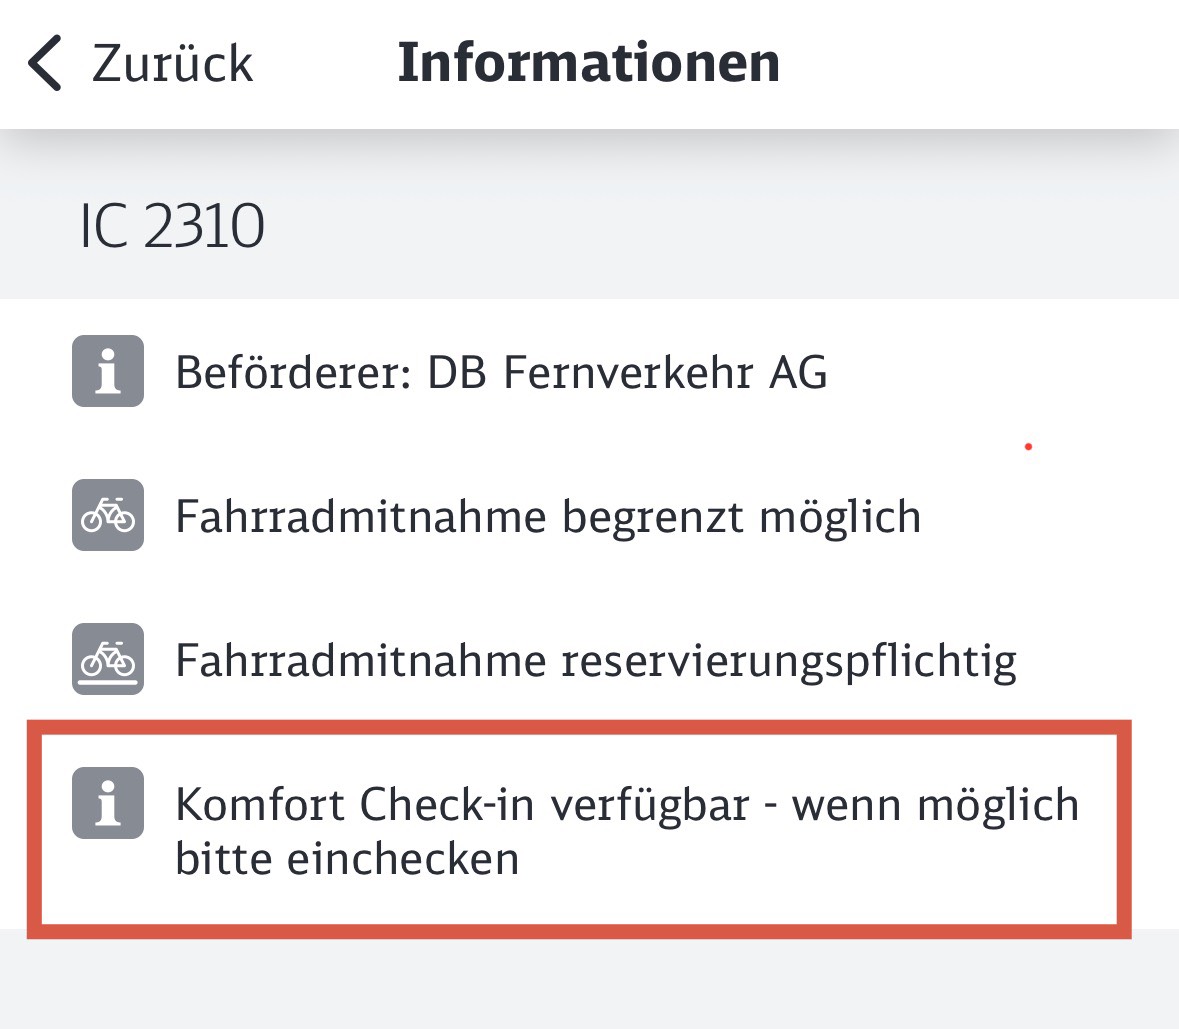1179x1029 pixels.
Task: Open Fahrradmitnahme reservierungspflichtig entry
Action: (595, 661)
